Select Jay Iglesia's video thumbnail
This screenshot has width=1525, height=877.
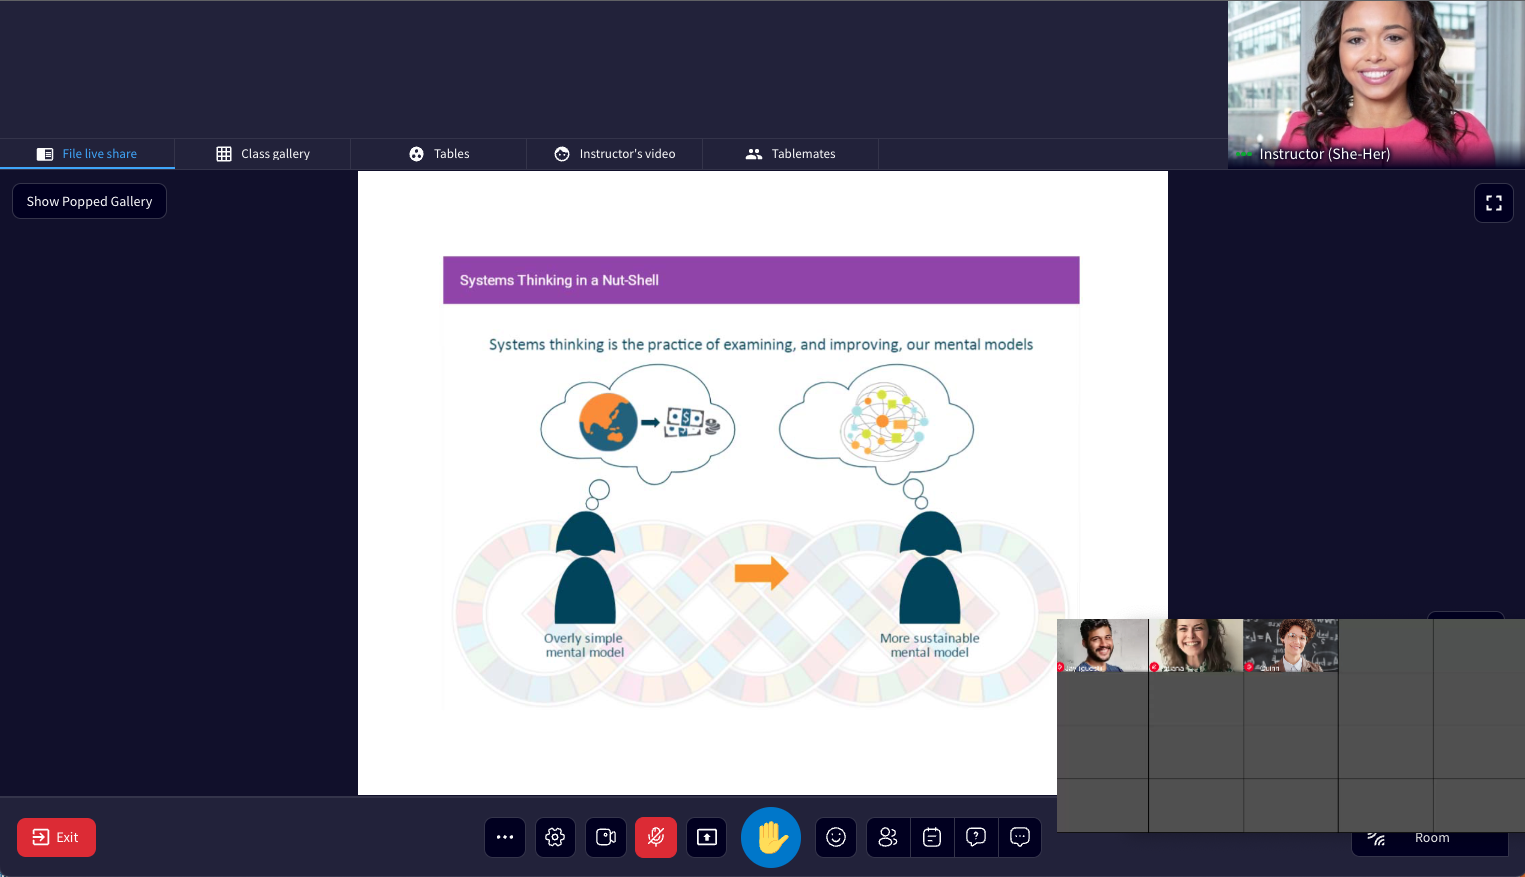point(1102,645)
